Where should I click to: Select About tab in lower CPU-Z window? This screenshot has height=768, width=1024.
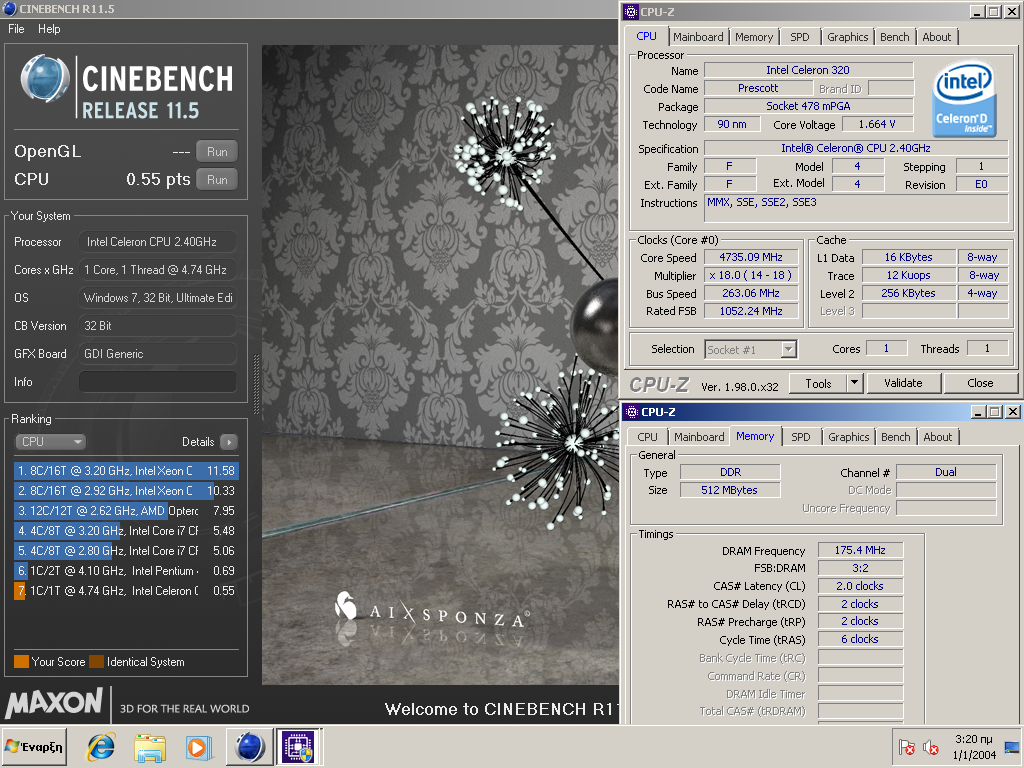[x=937, y=437]
